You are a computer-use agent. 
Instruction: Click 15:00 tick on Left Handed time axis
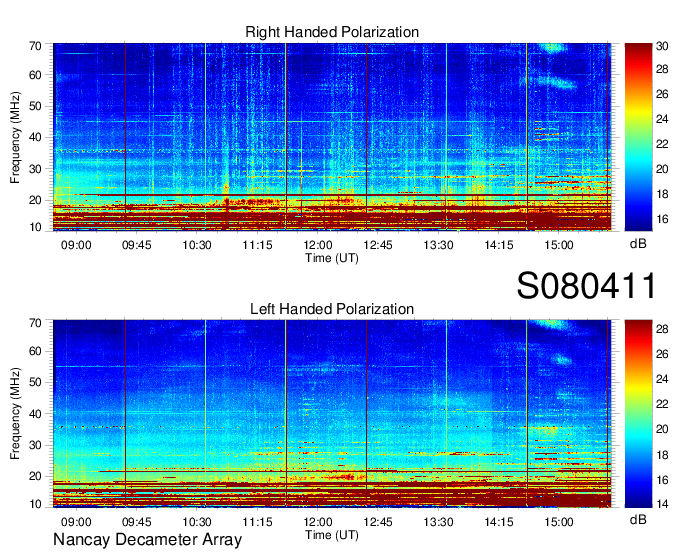point(559,522)
